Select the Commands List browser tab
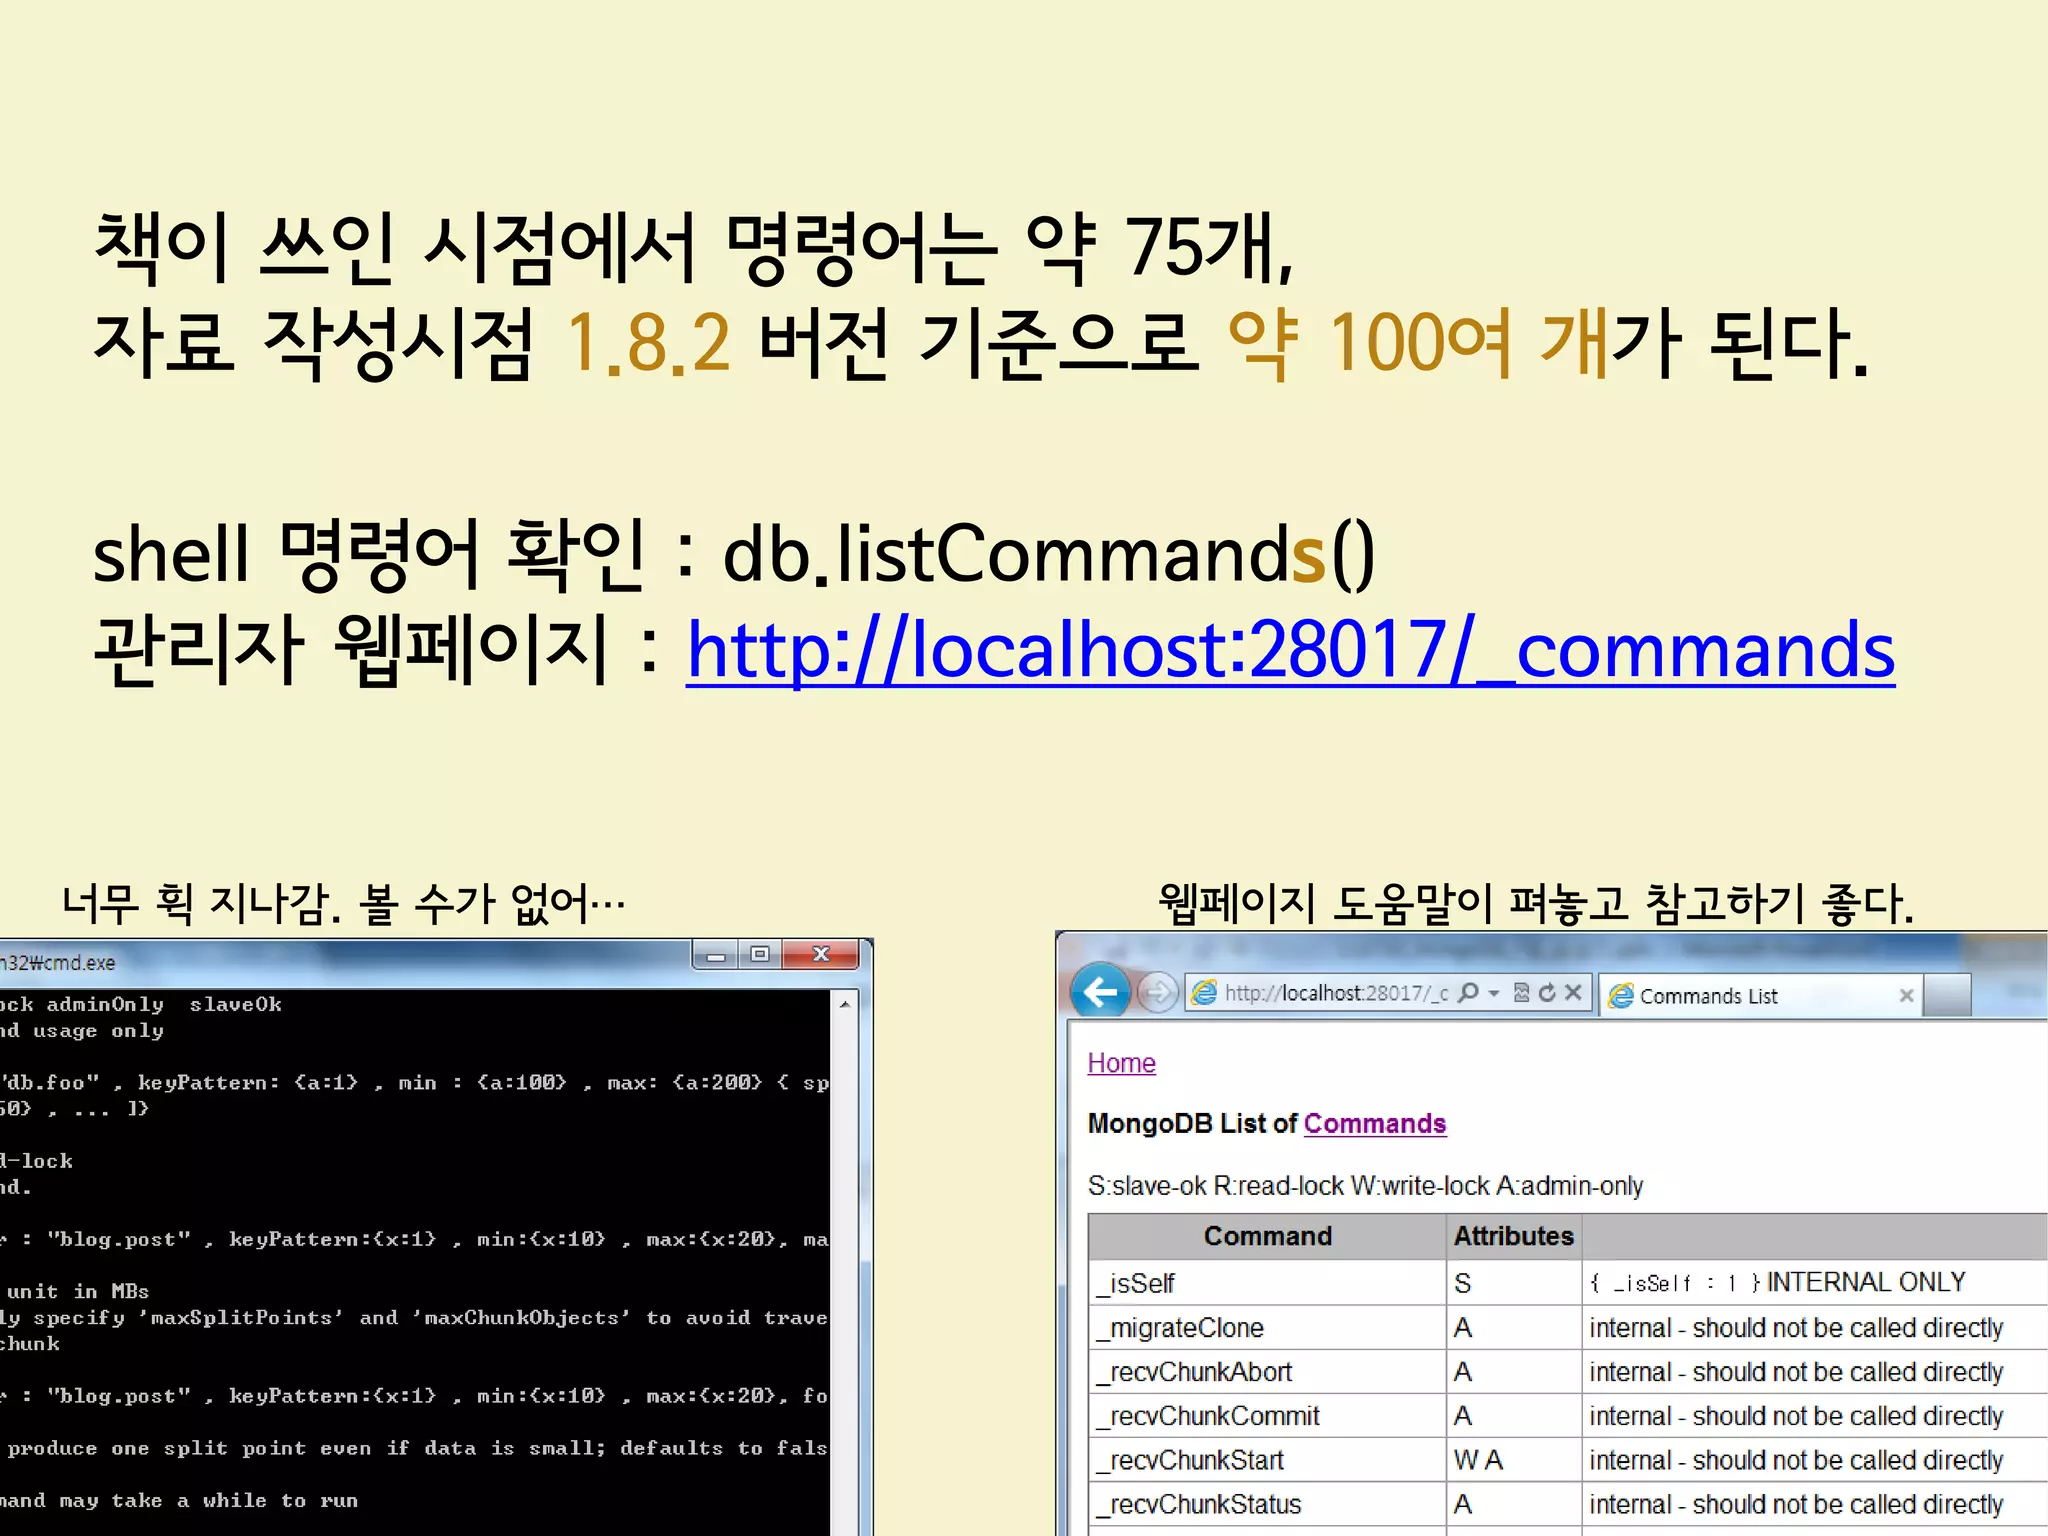 coord(1759,995)
